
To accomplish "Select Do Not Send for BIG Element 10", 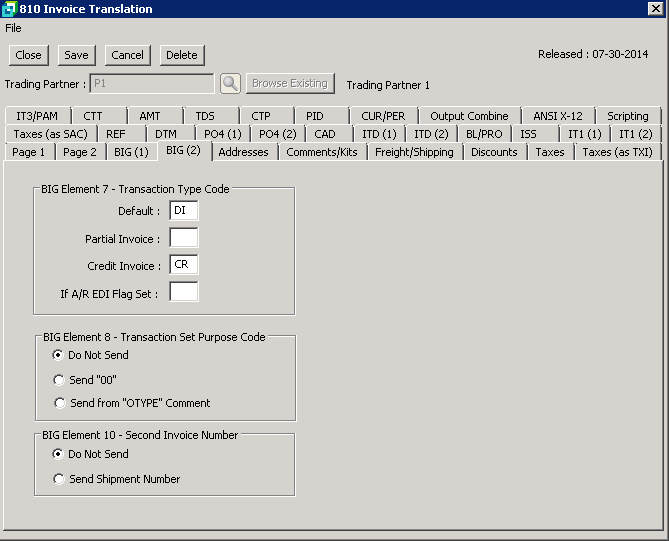I will pyautogui.click(x=58, y=454).
